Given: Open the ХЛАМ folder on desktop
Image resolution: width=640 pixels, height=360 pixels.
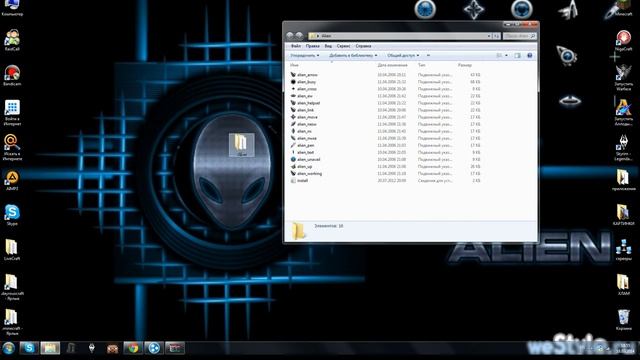Looking at the screenshot, I should [x=623, y=284].
